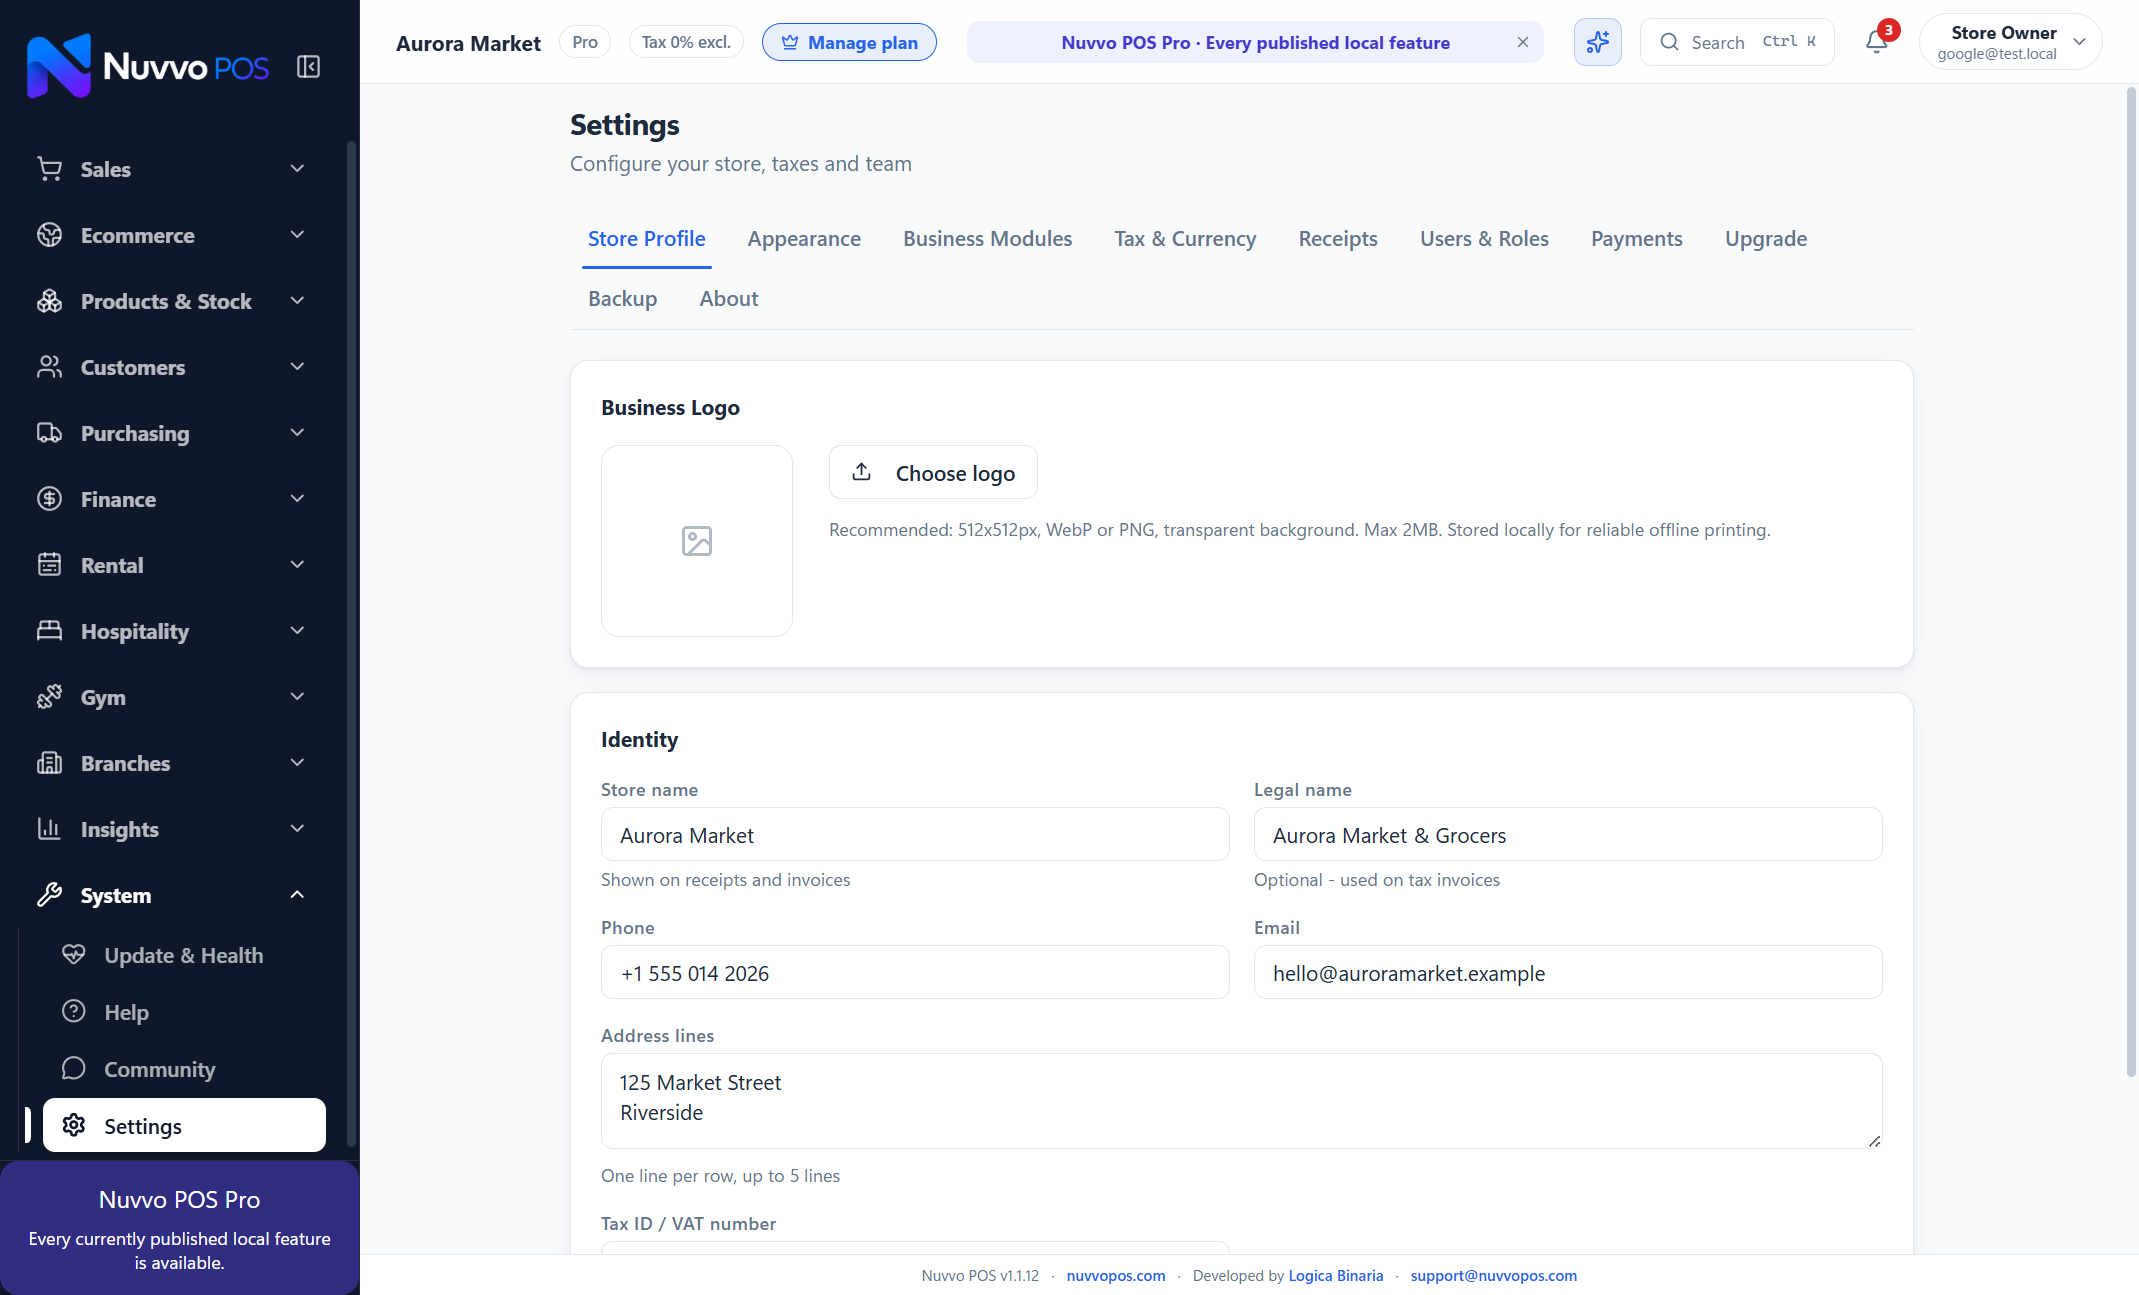Screen dimensions: 2139x1295
Task: Click the Gym dumbbell icon
Action: (x=49, y=697)
